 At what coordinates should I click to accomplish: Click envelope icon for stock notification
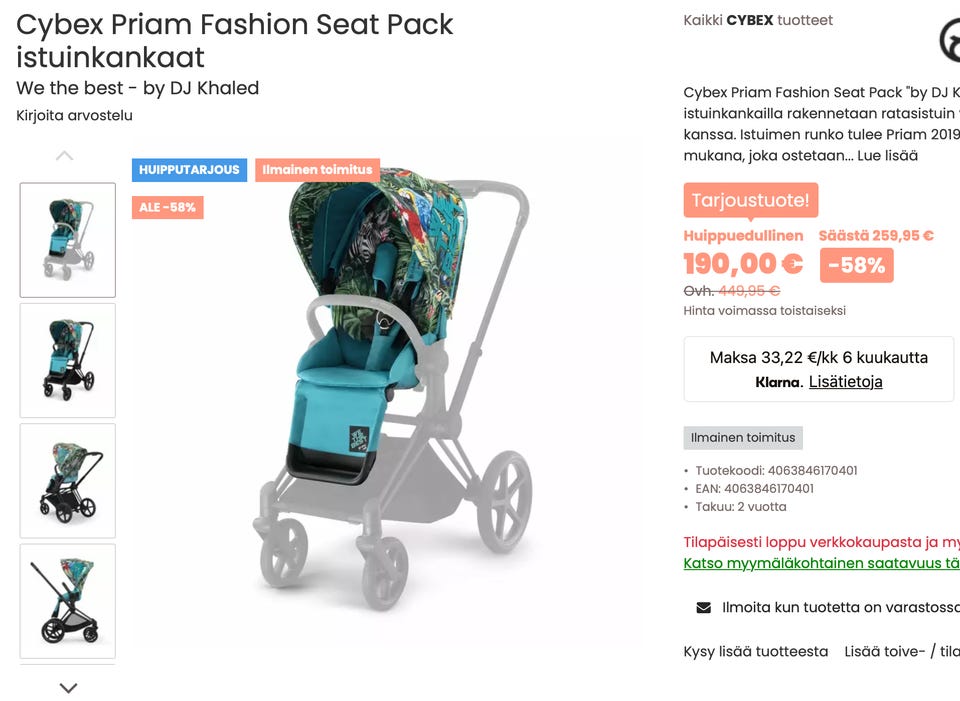(x=703, y=607)
